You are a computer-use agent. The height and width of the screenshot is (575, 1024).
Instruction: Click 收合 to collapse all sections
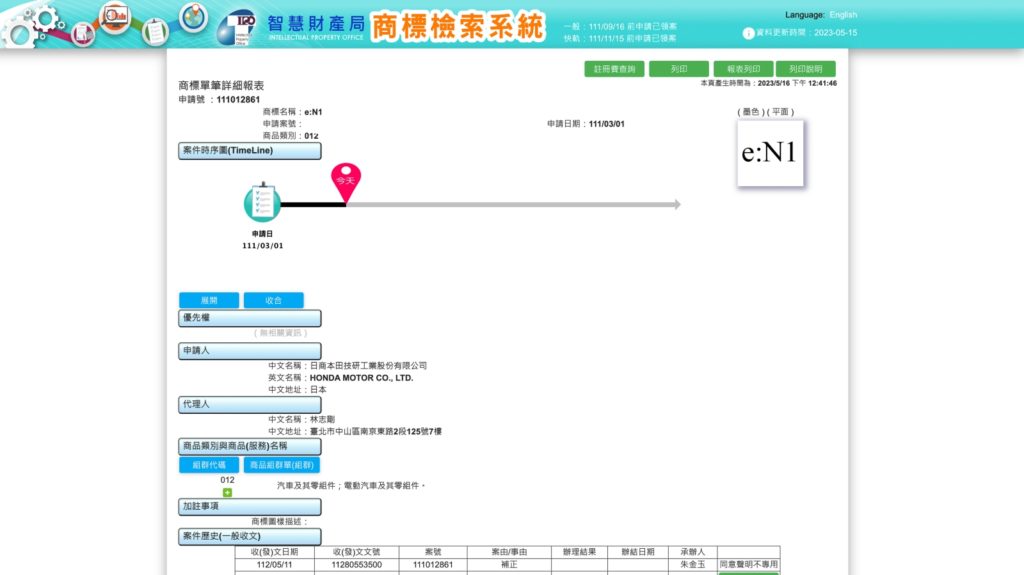pos(274,300)
